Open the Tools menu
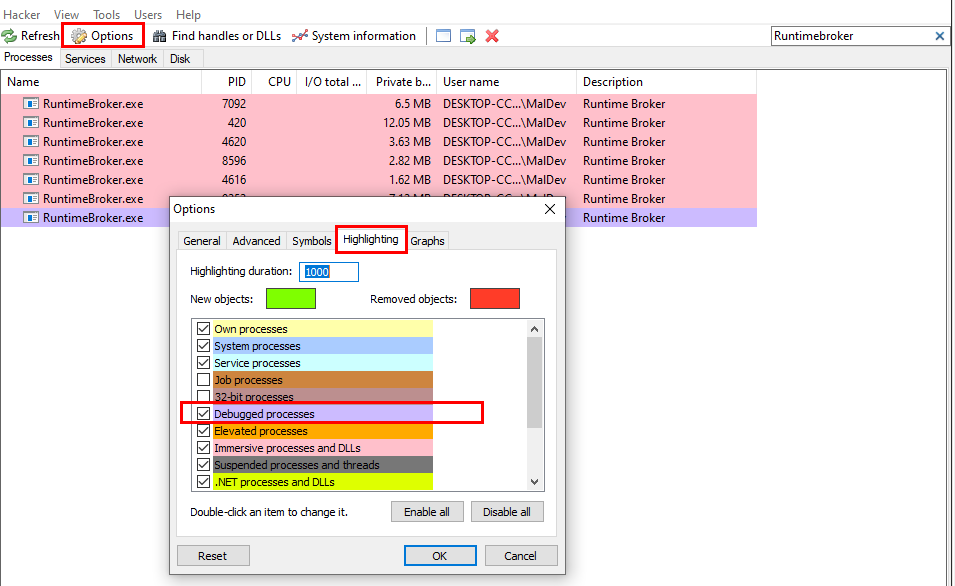 tap(107, 15)
